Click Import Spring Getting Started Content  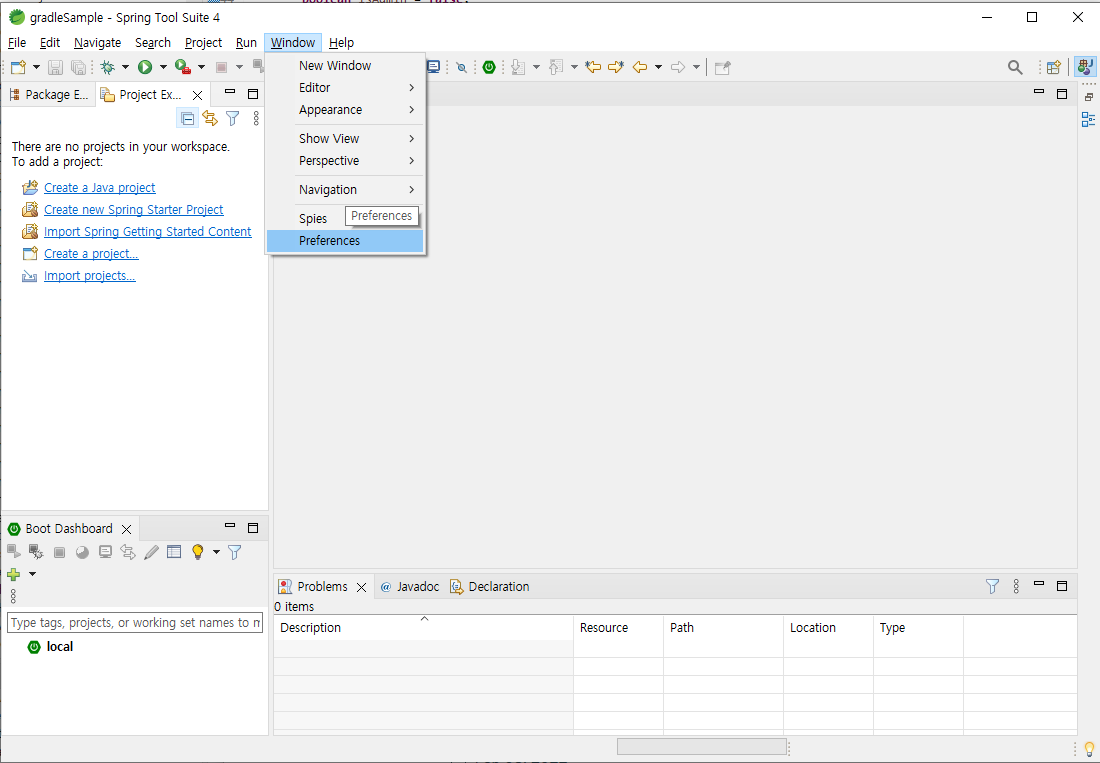coord(147,231)
